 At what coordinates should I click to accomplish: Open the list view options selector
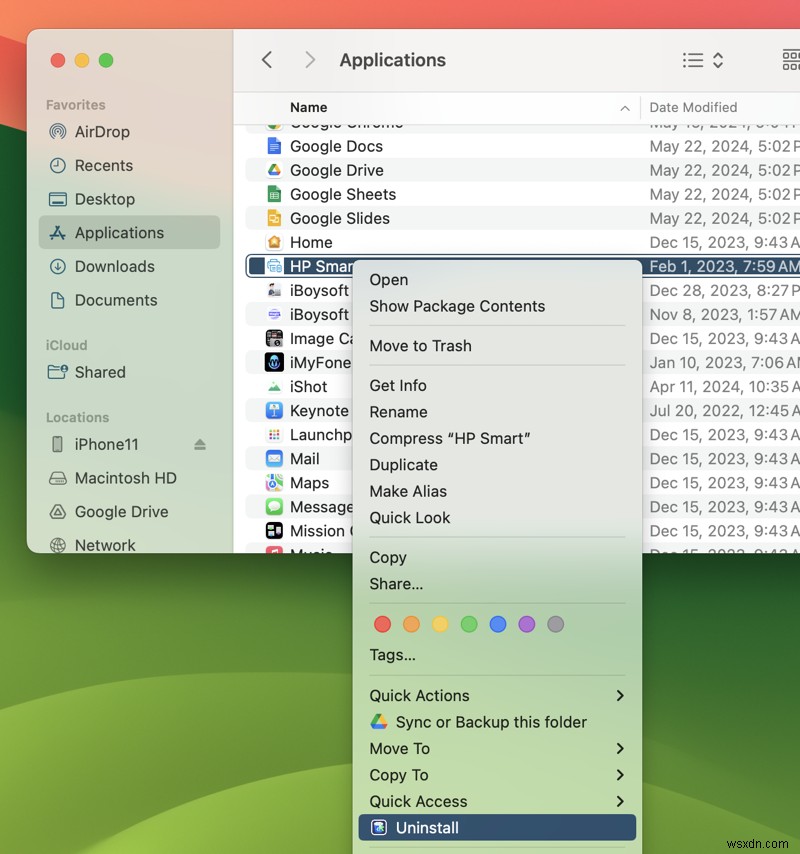point(703,60)
